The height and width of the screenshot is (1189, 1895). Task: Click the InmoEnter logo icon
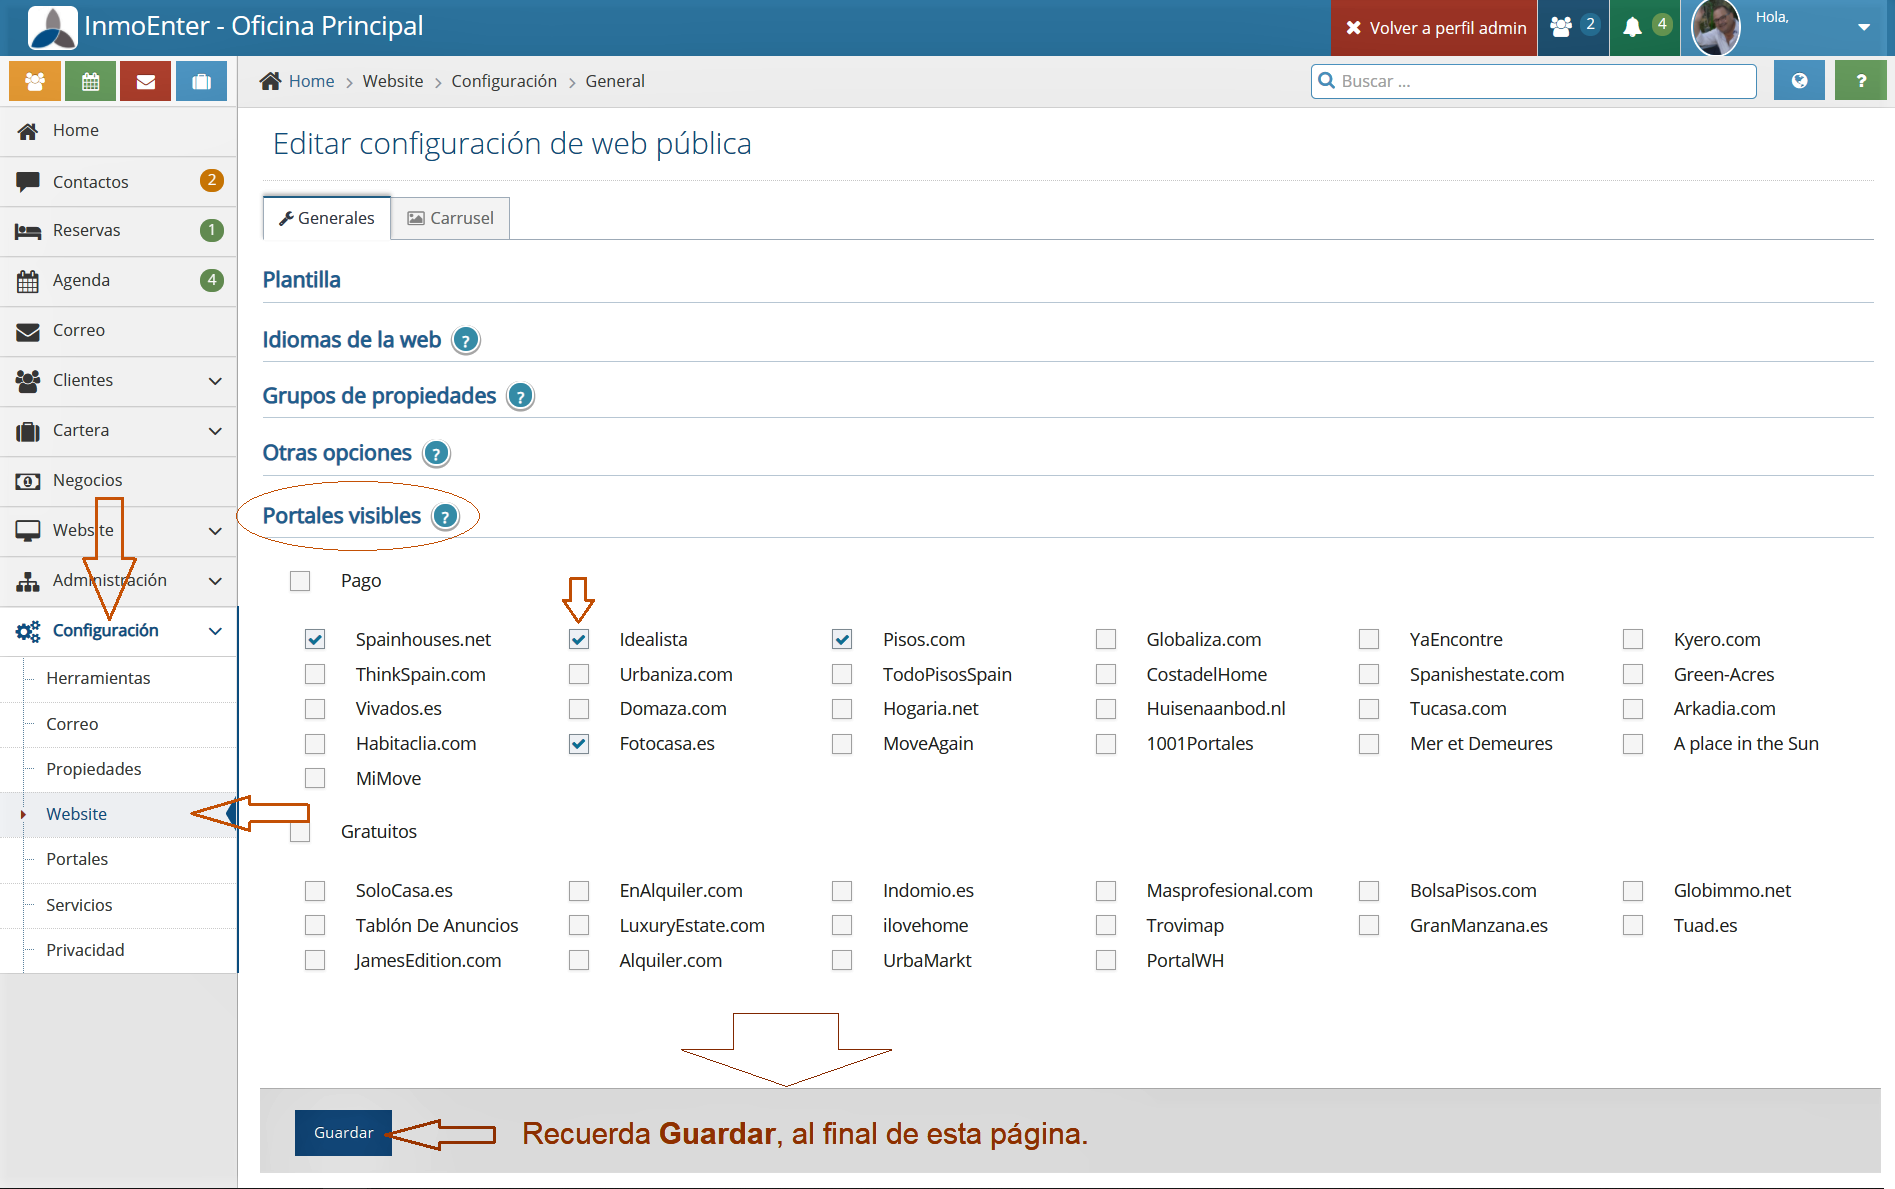point(52,27)
